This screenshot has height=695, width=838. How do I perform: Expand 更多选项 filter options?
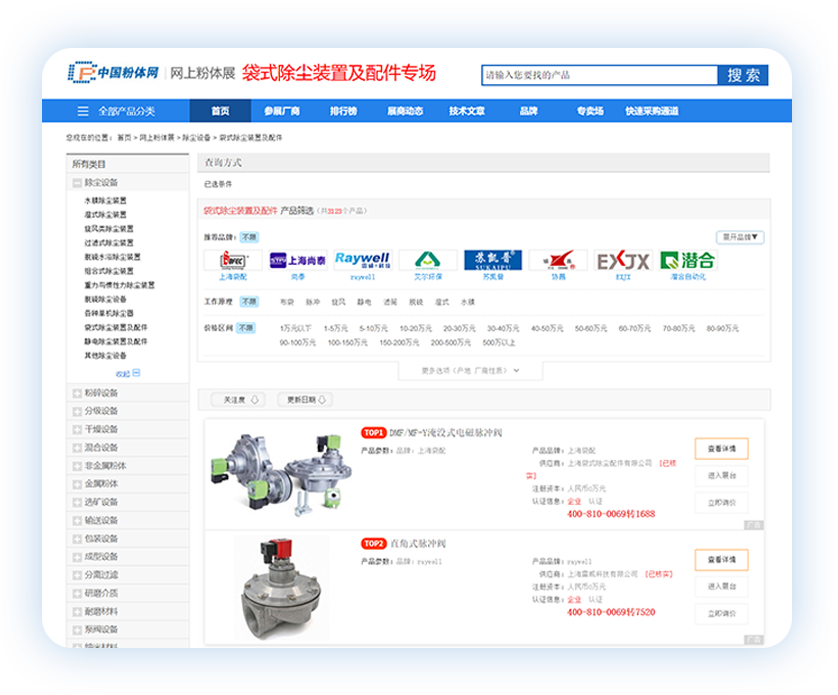point(471,370)
